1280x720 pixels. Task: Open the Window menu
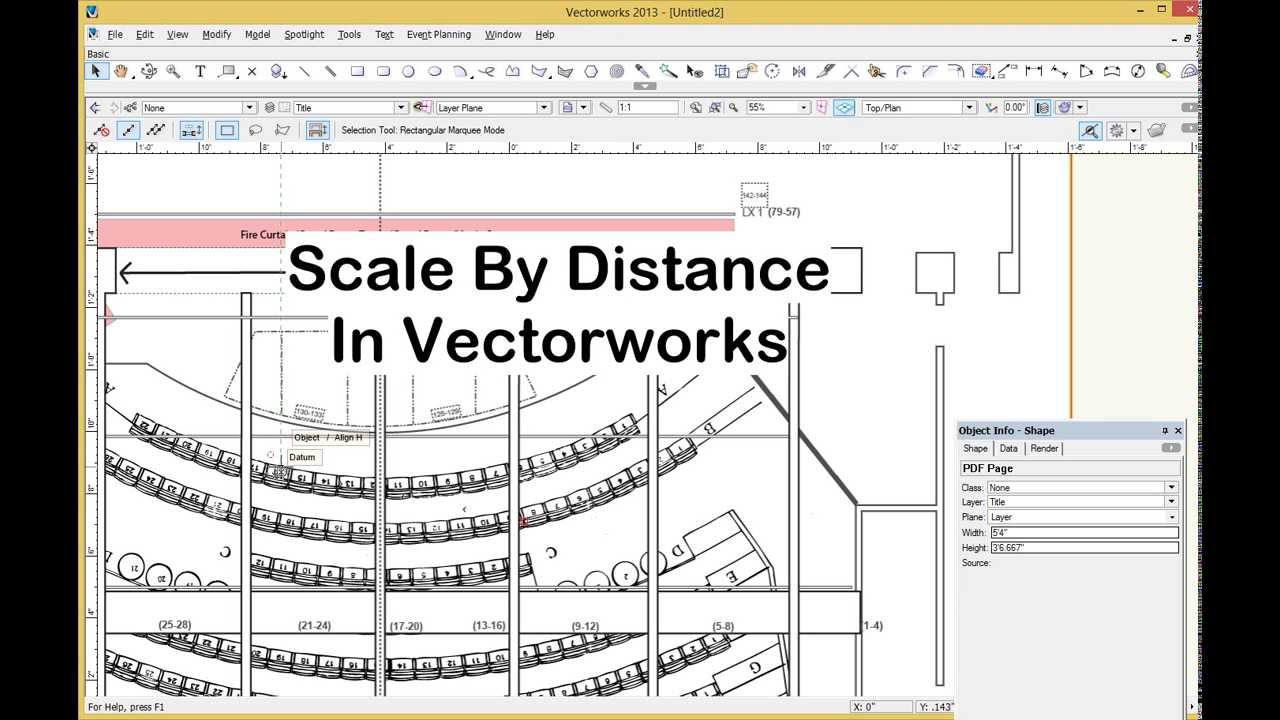tap(503, 34)
